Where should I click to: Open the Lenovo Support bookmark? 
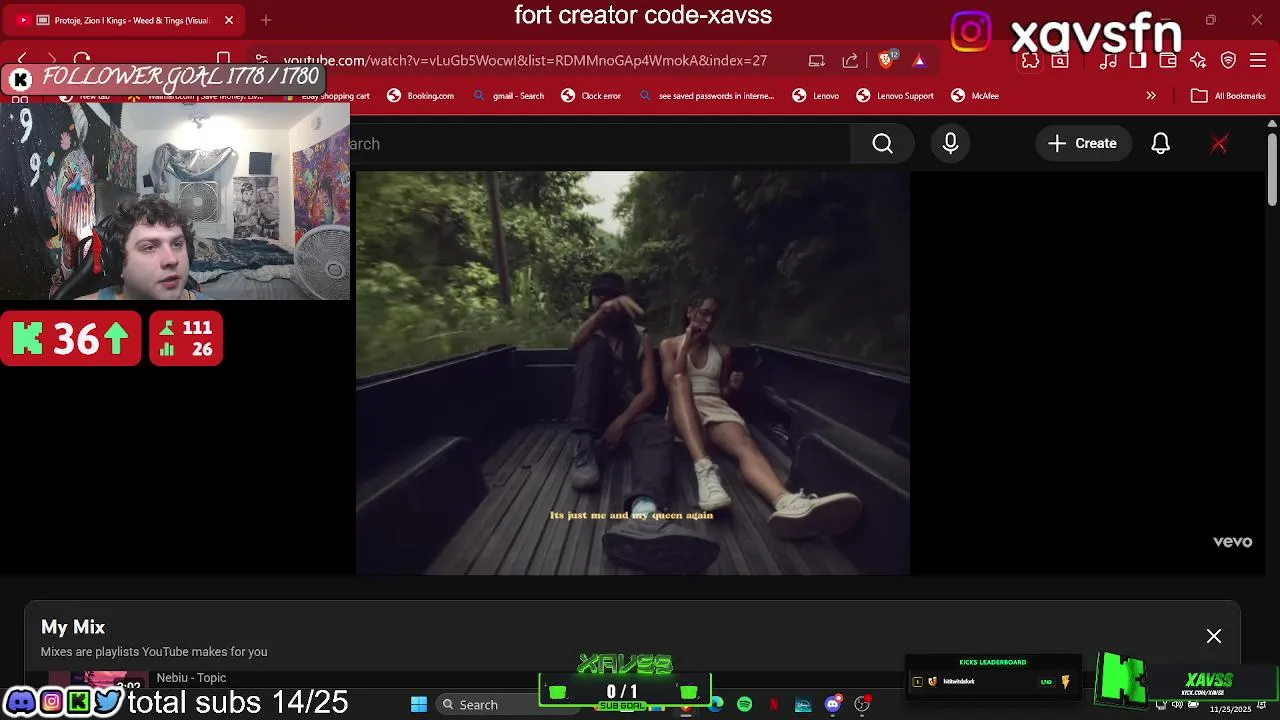click(896, 96)
